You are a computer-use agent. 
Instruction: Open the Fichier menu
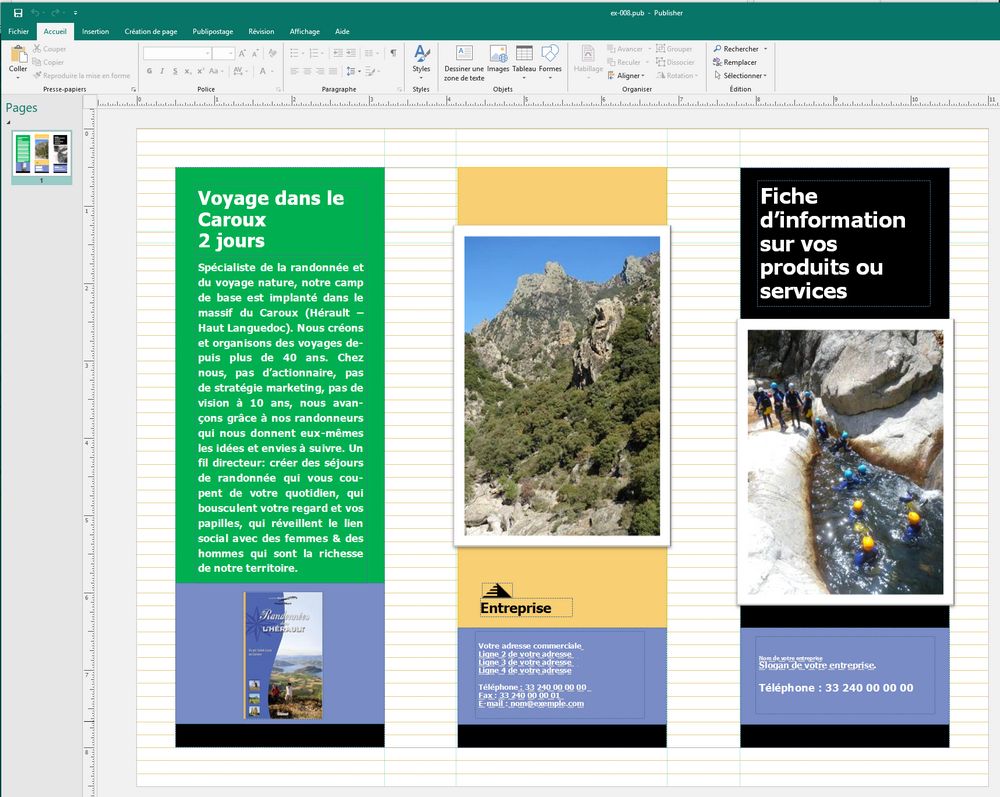(x=18, y=31)
